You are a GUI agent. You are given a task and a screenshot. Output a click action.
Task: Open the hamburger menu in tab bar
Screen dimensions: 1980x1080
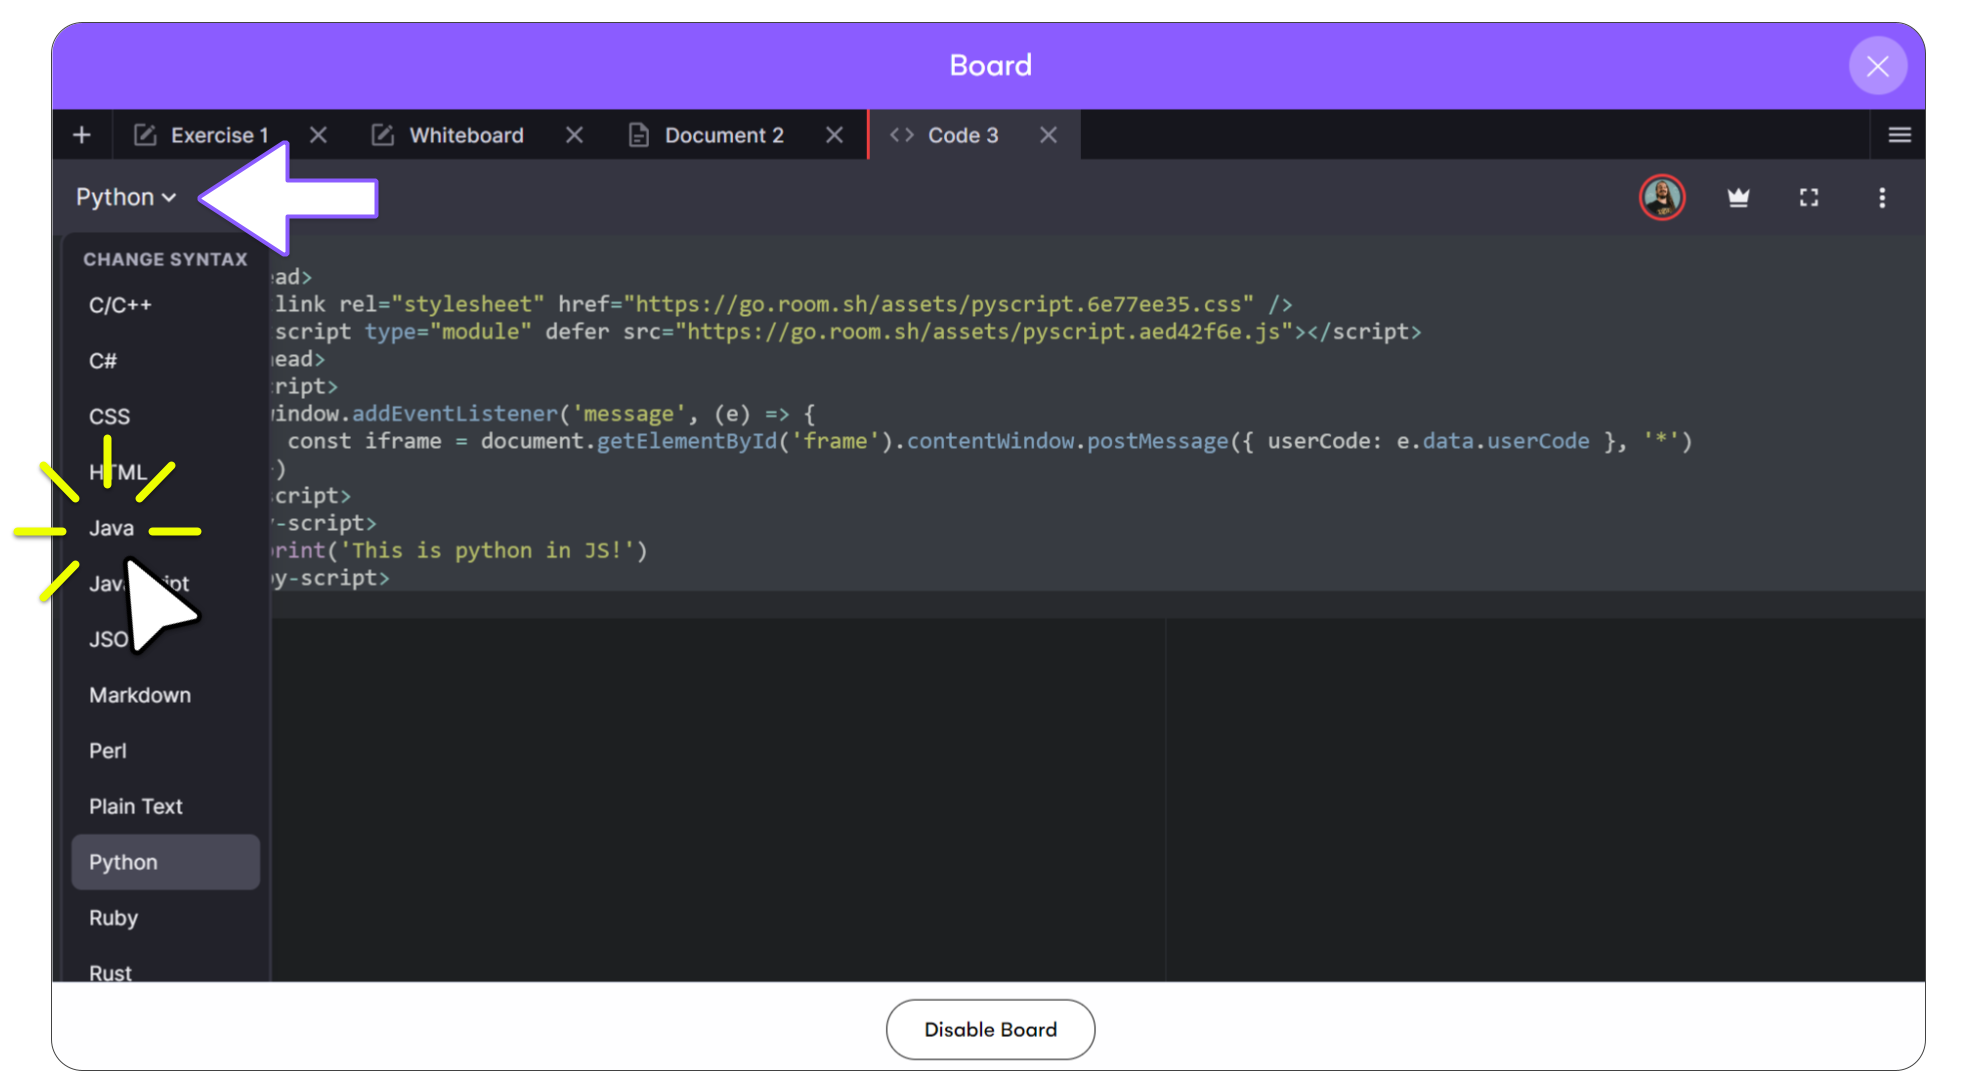click(1899, 135)
